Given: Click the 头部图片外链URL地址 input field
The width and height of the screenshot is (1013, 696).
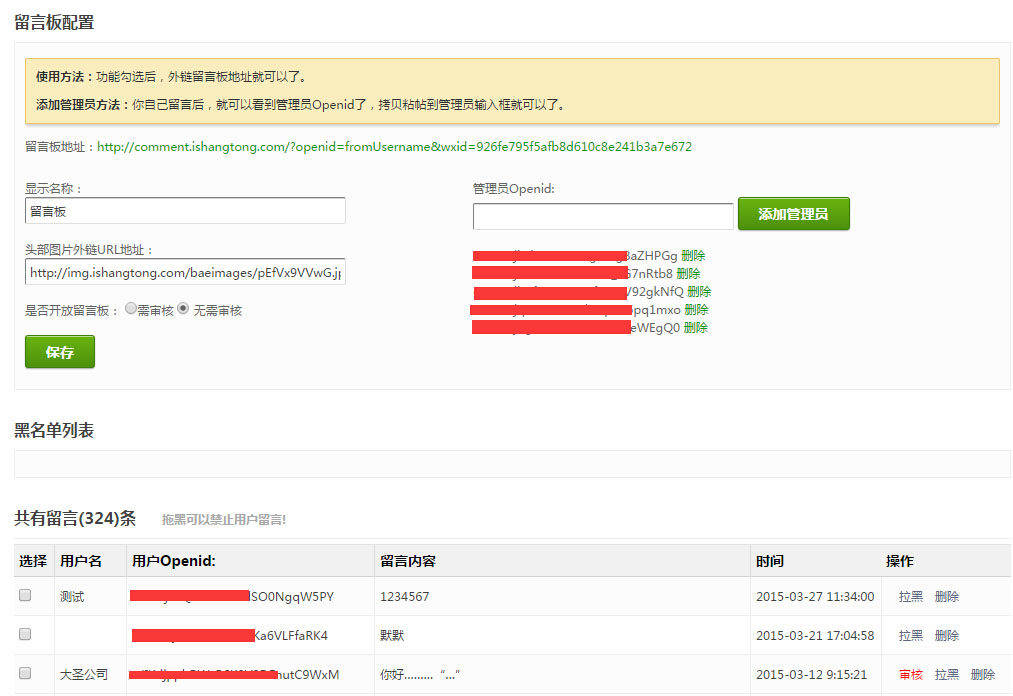Looking at the screenshot, I should coord(185,272).
